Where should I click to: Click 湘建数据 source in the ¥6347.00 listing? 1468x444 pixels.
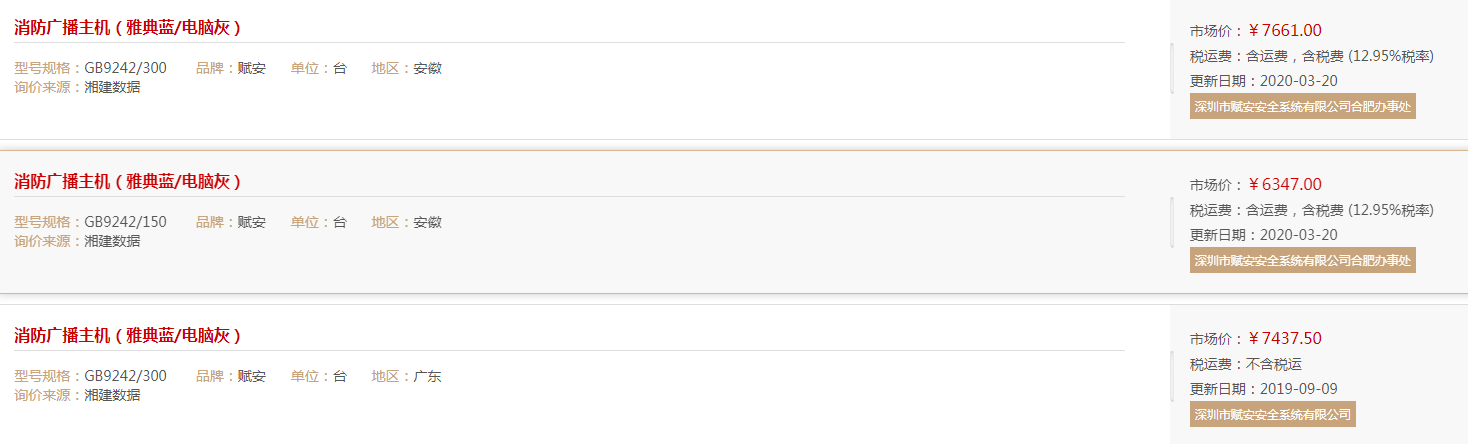tap(112, 240)
